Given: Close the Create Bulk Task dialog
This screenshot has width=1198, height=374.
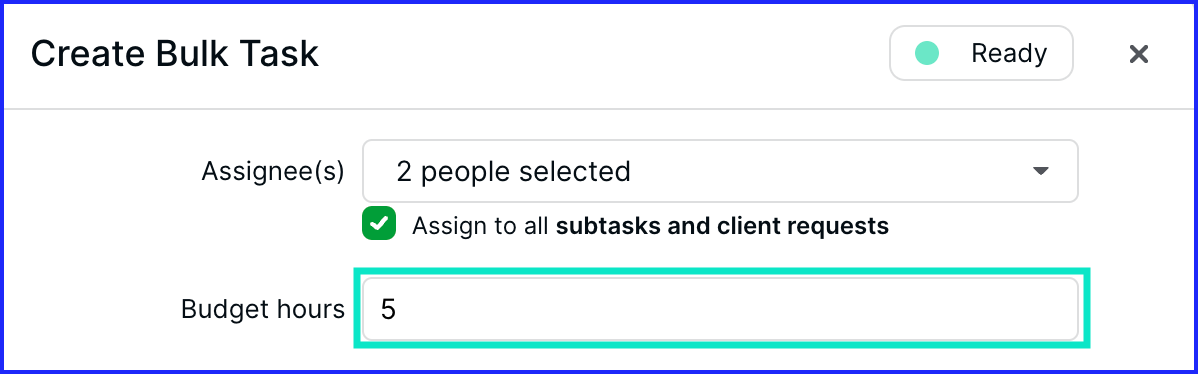Looking at the screenshot, I should [x=1138, y=54].
